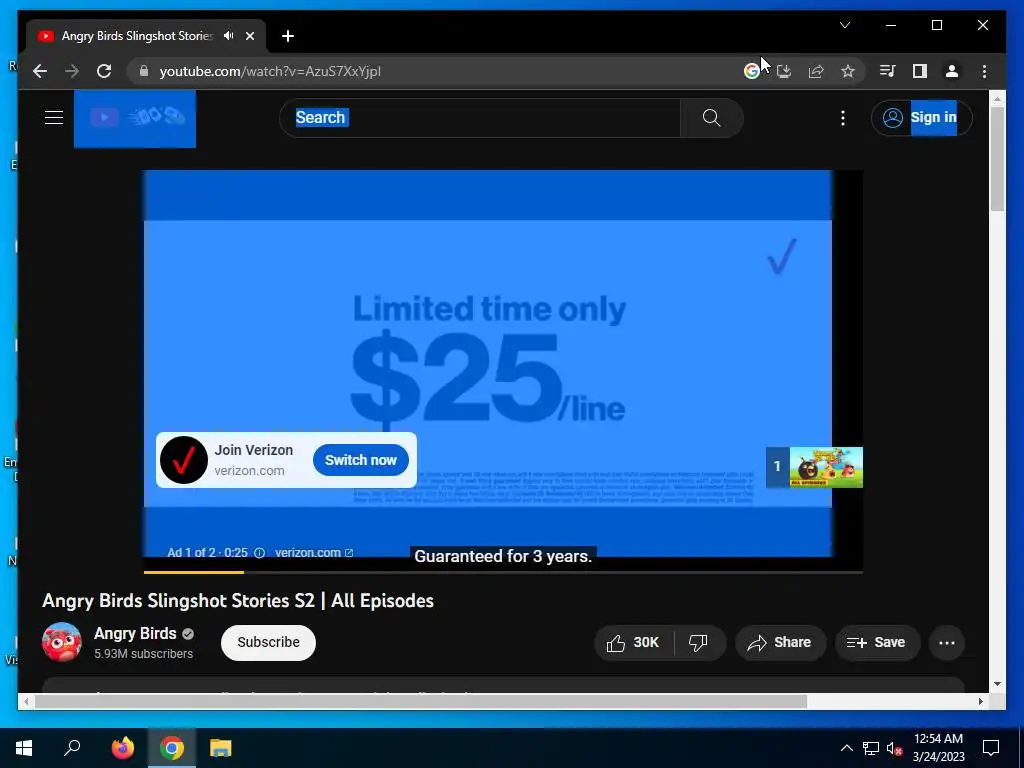Image resolution: width=1024 pixels, height=768 pixels.
Task: Click the muted volume tray icon
Action: 894,748
